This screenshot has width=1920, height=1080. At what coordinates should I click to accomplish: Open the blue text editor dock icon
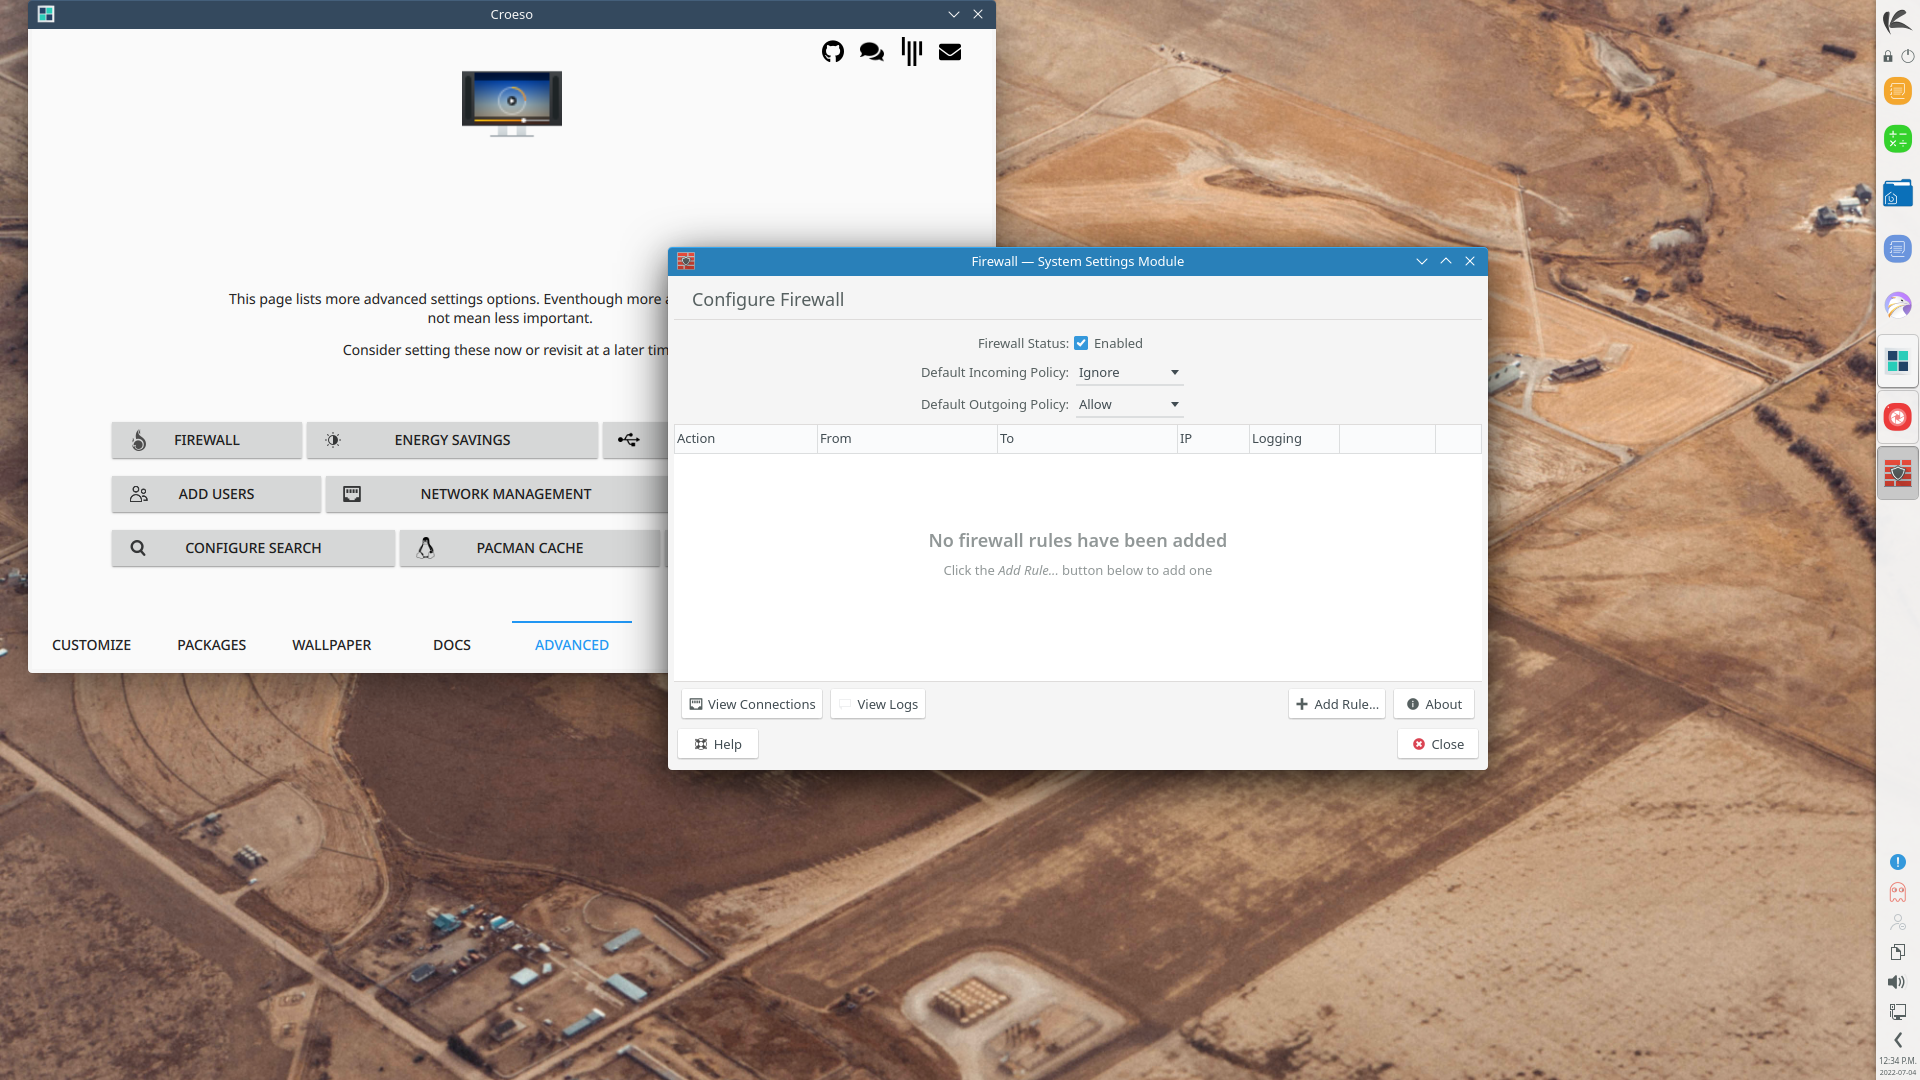tap(1897, 249)
